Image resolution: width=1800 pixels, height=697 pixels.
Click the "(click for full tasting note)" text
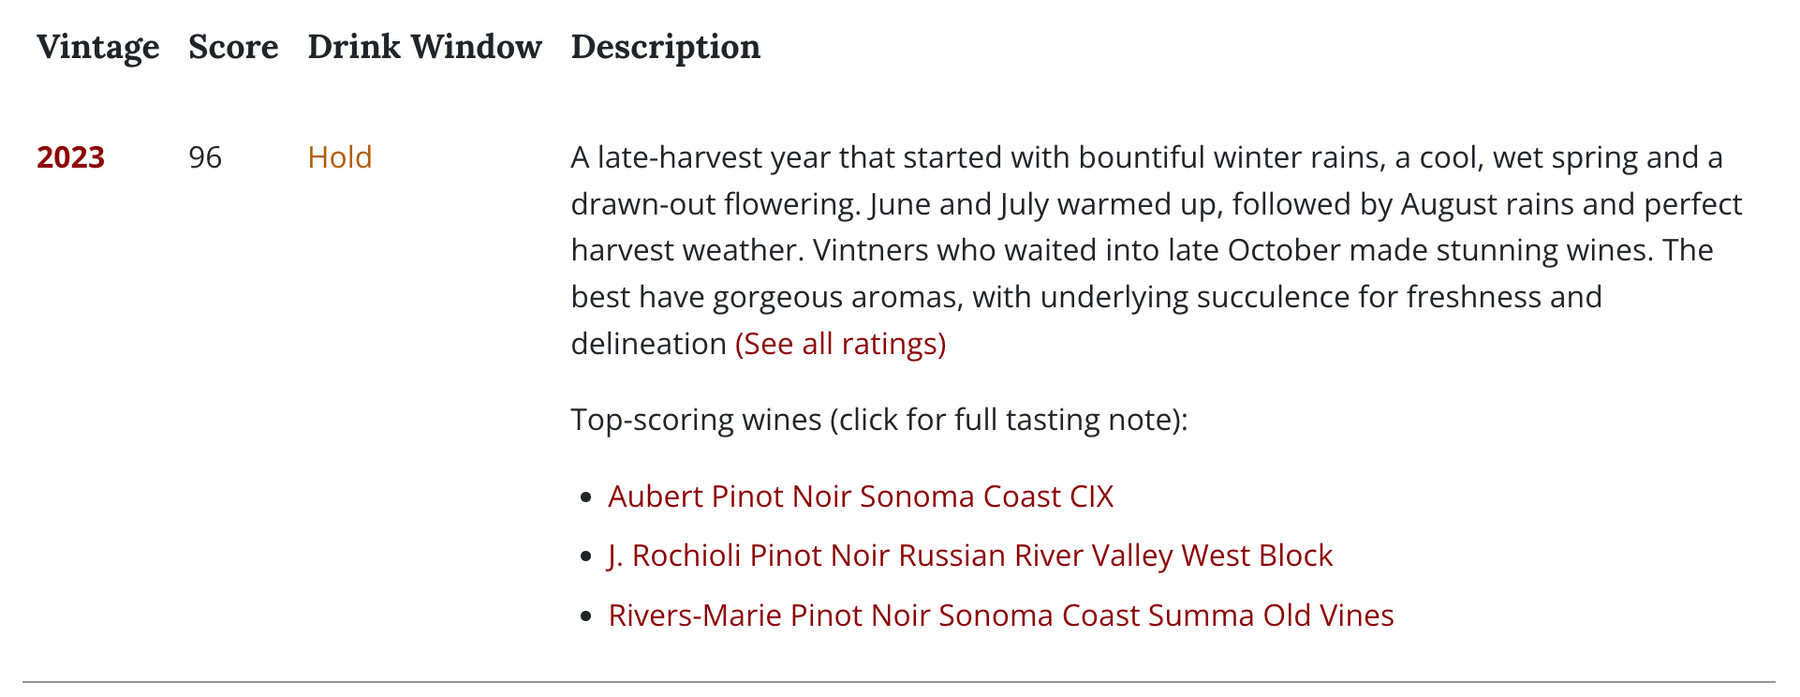[1008, 419]
